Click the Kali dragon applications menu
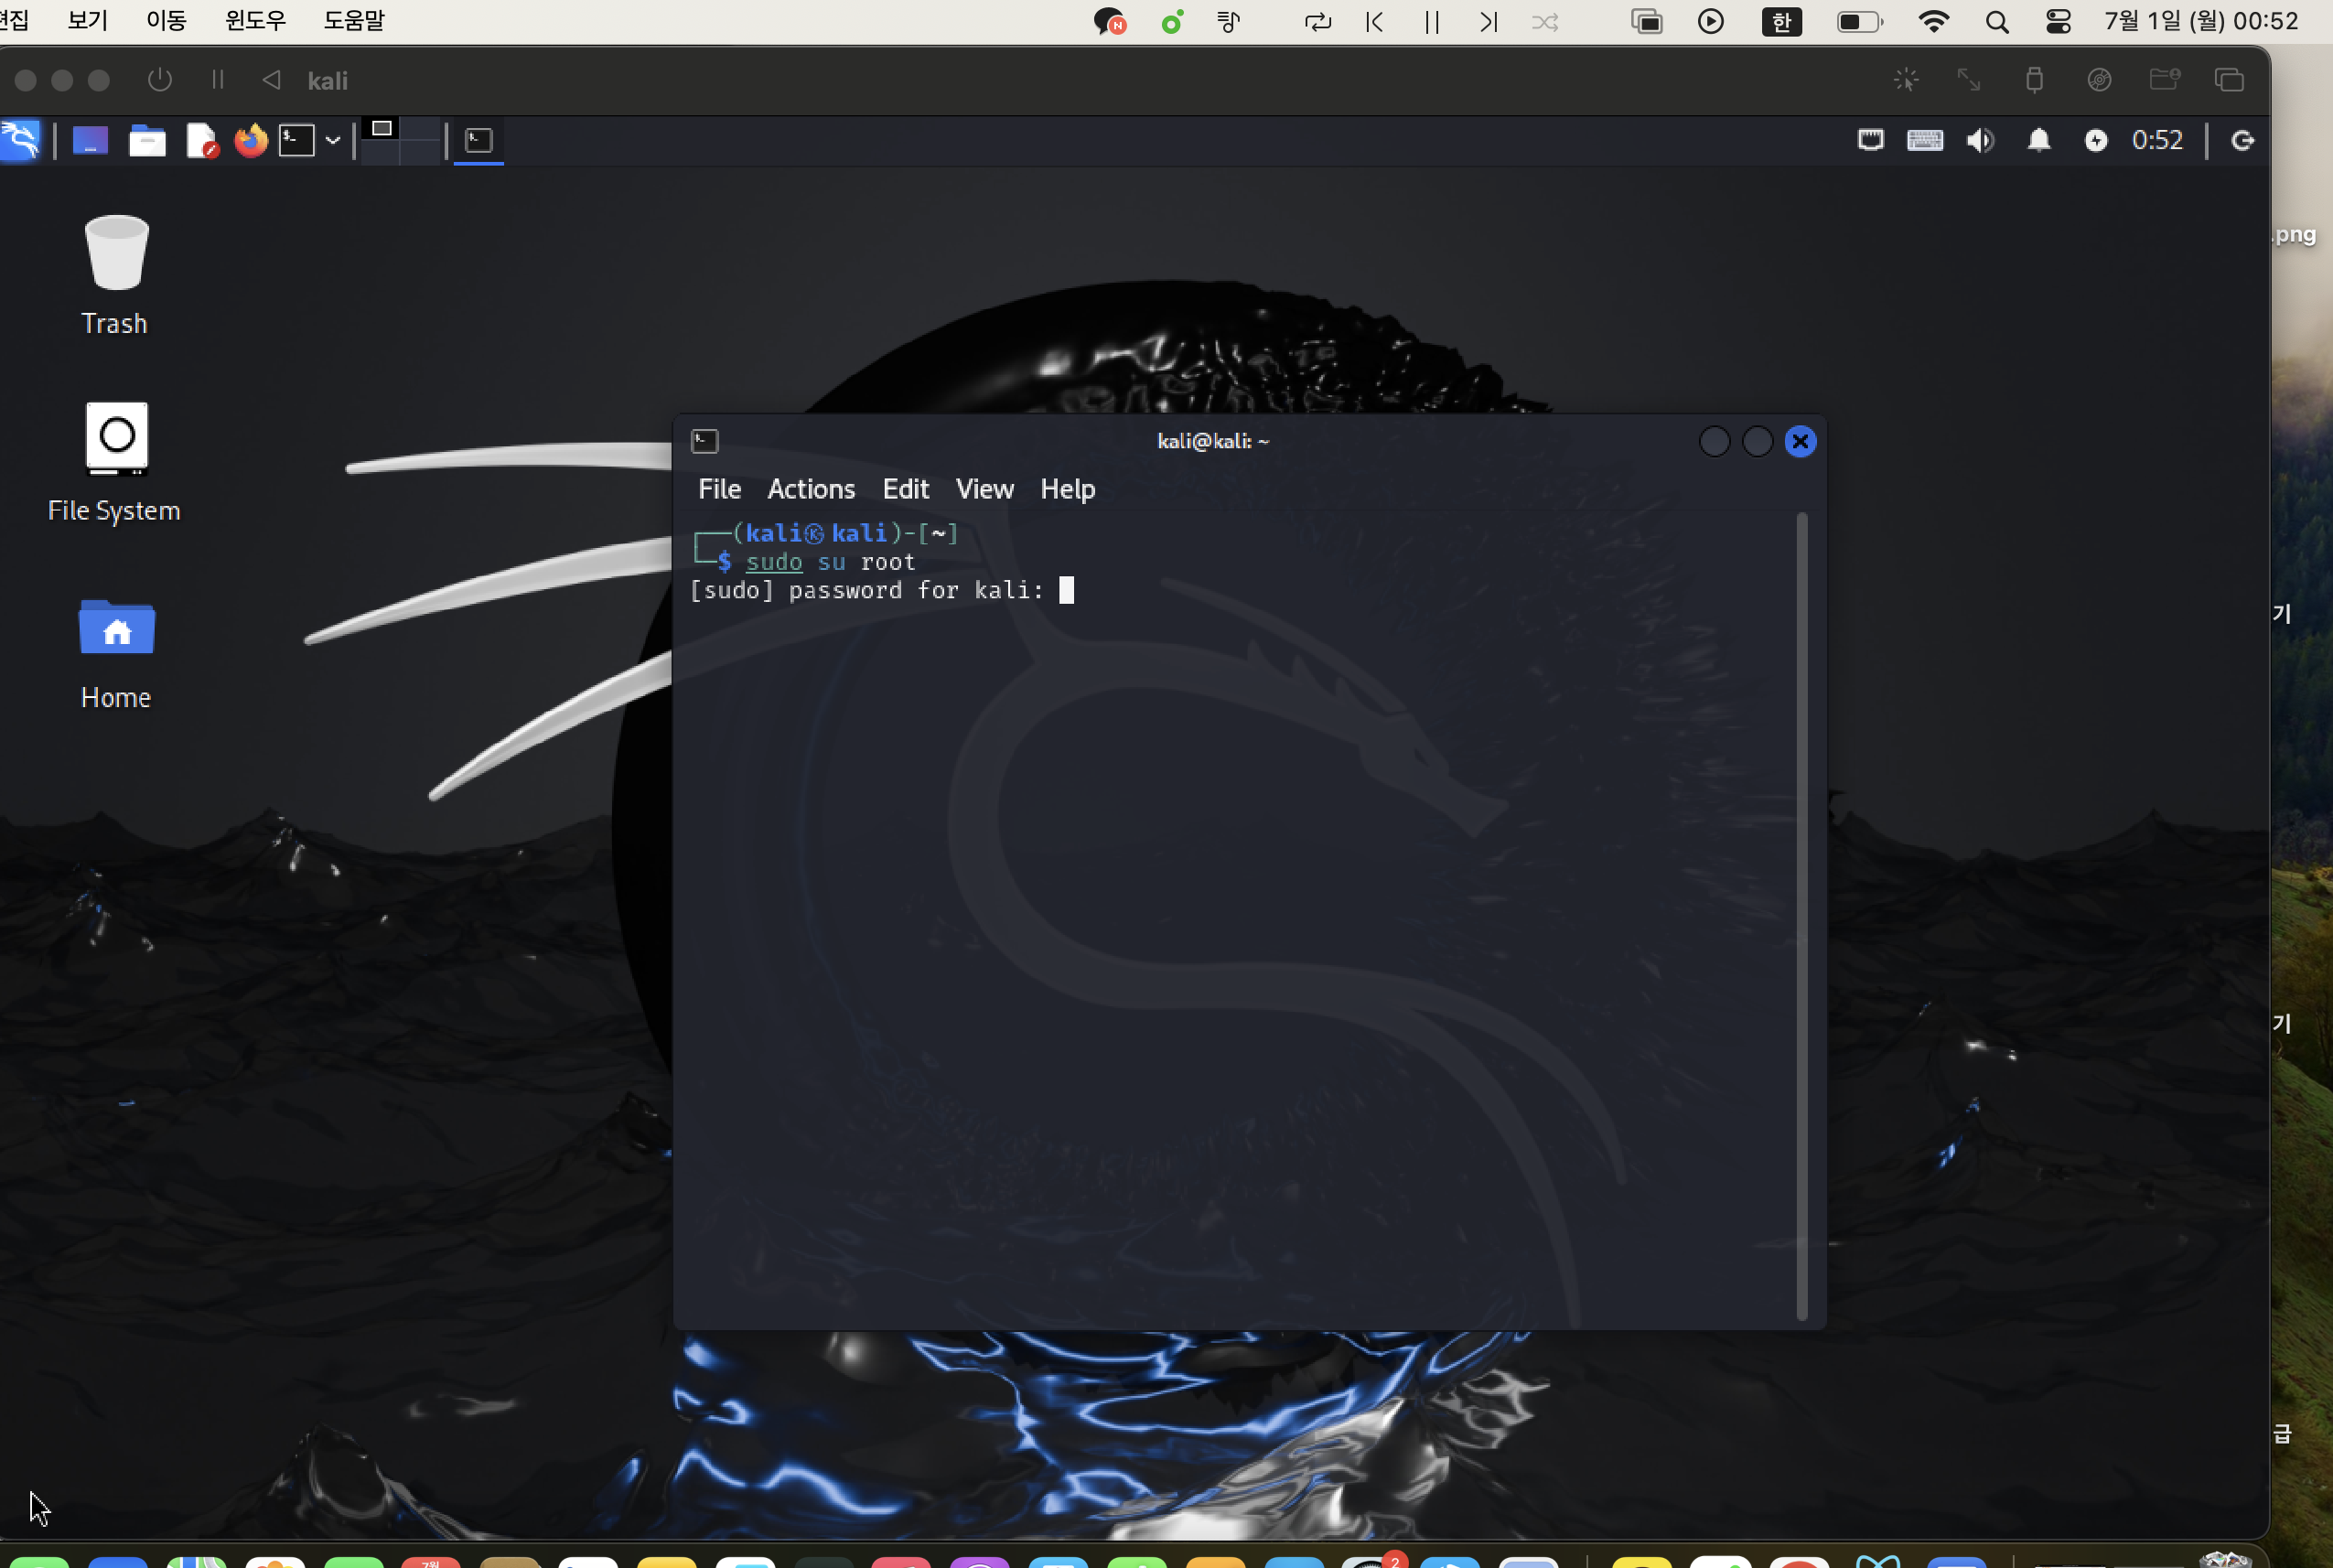This screenshot has width=2333, height=1568. coord(21,140)
